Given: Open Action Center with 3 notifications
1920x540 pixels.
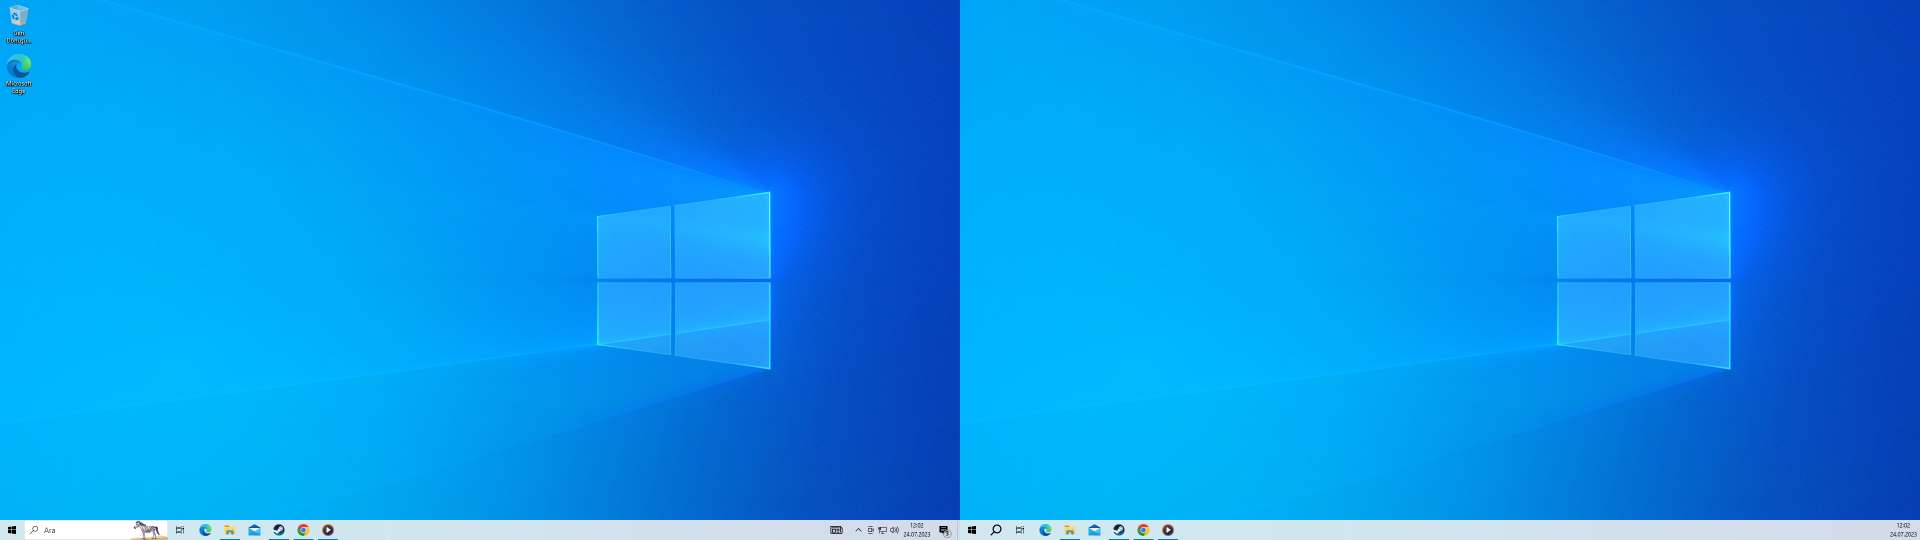Looking at the screenshot, I should pos(944,530).
